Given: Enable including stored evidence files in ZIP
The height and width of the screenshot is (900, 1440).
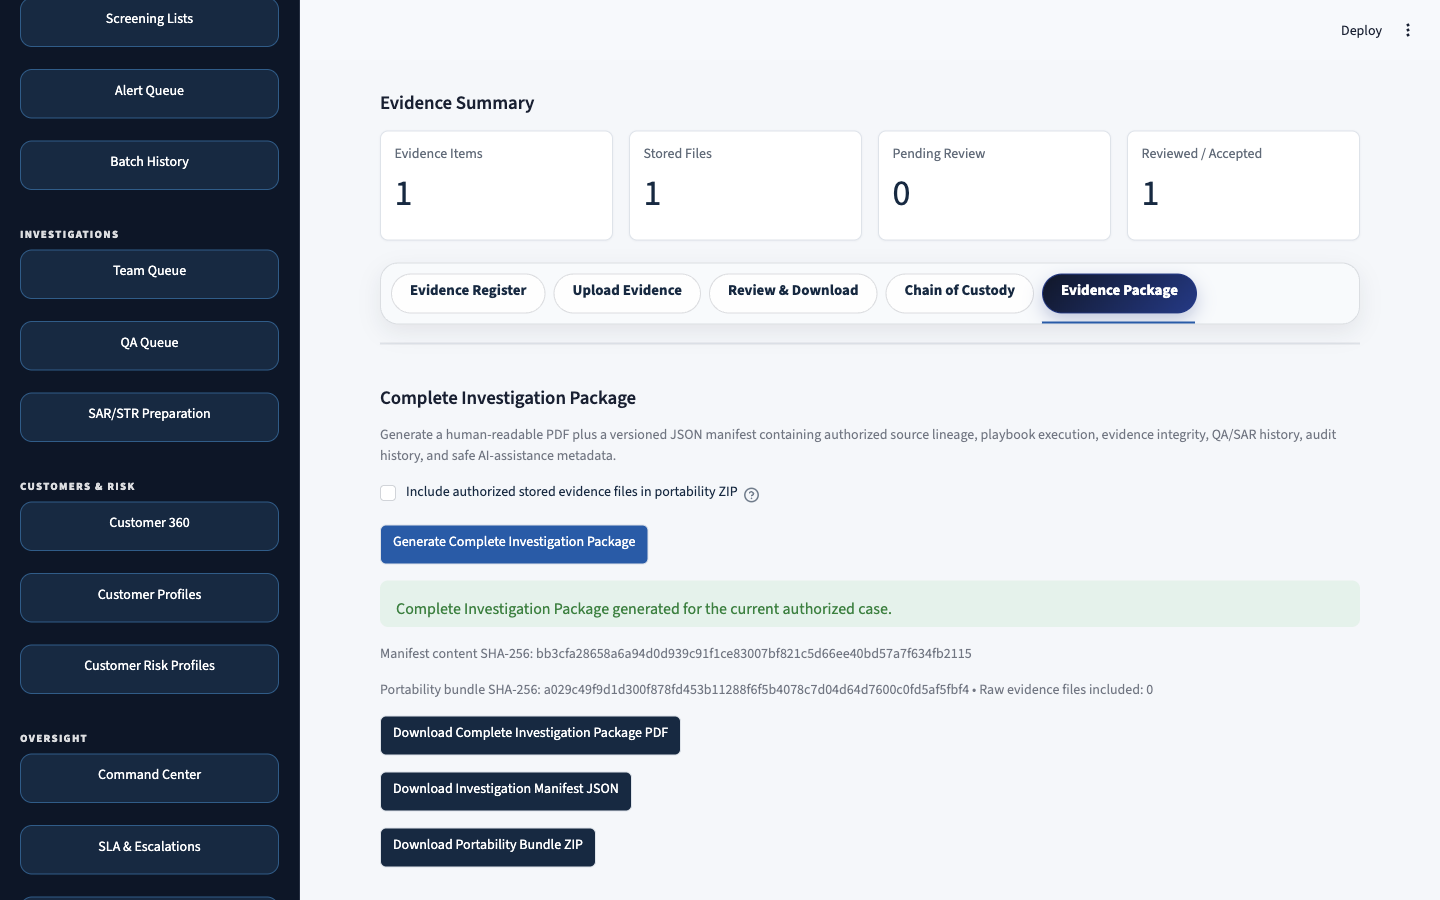Looking at the screenshot, I should tap(388, 493).
